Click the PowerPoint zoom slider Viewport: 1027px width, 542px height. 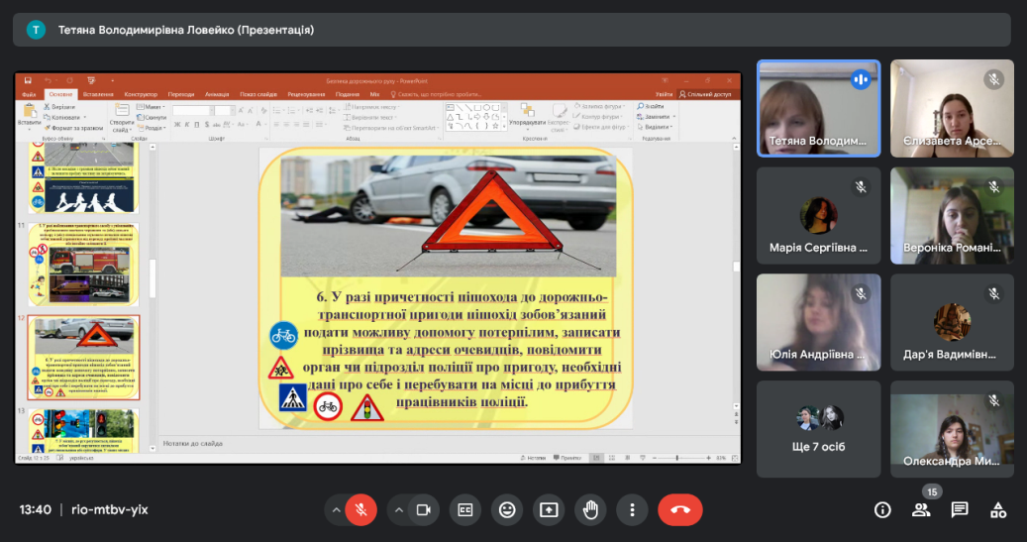pyautogui.click(x=680, y=458)
